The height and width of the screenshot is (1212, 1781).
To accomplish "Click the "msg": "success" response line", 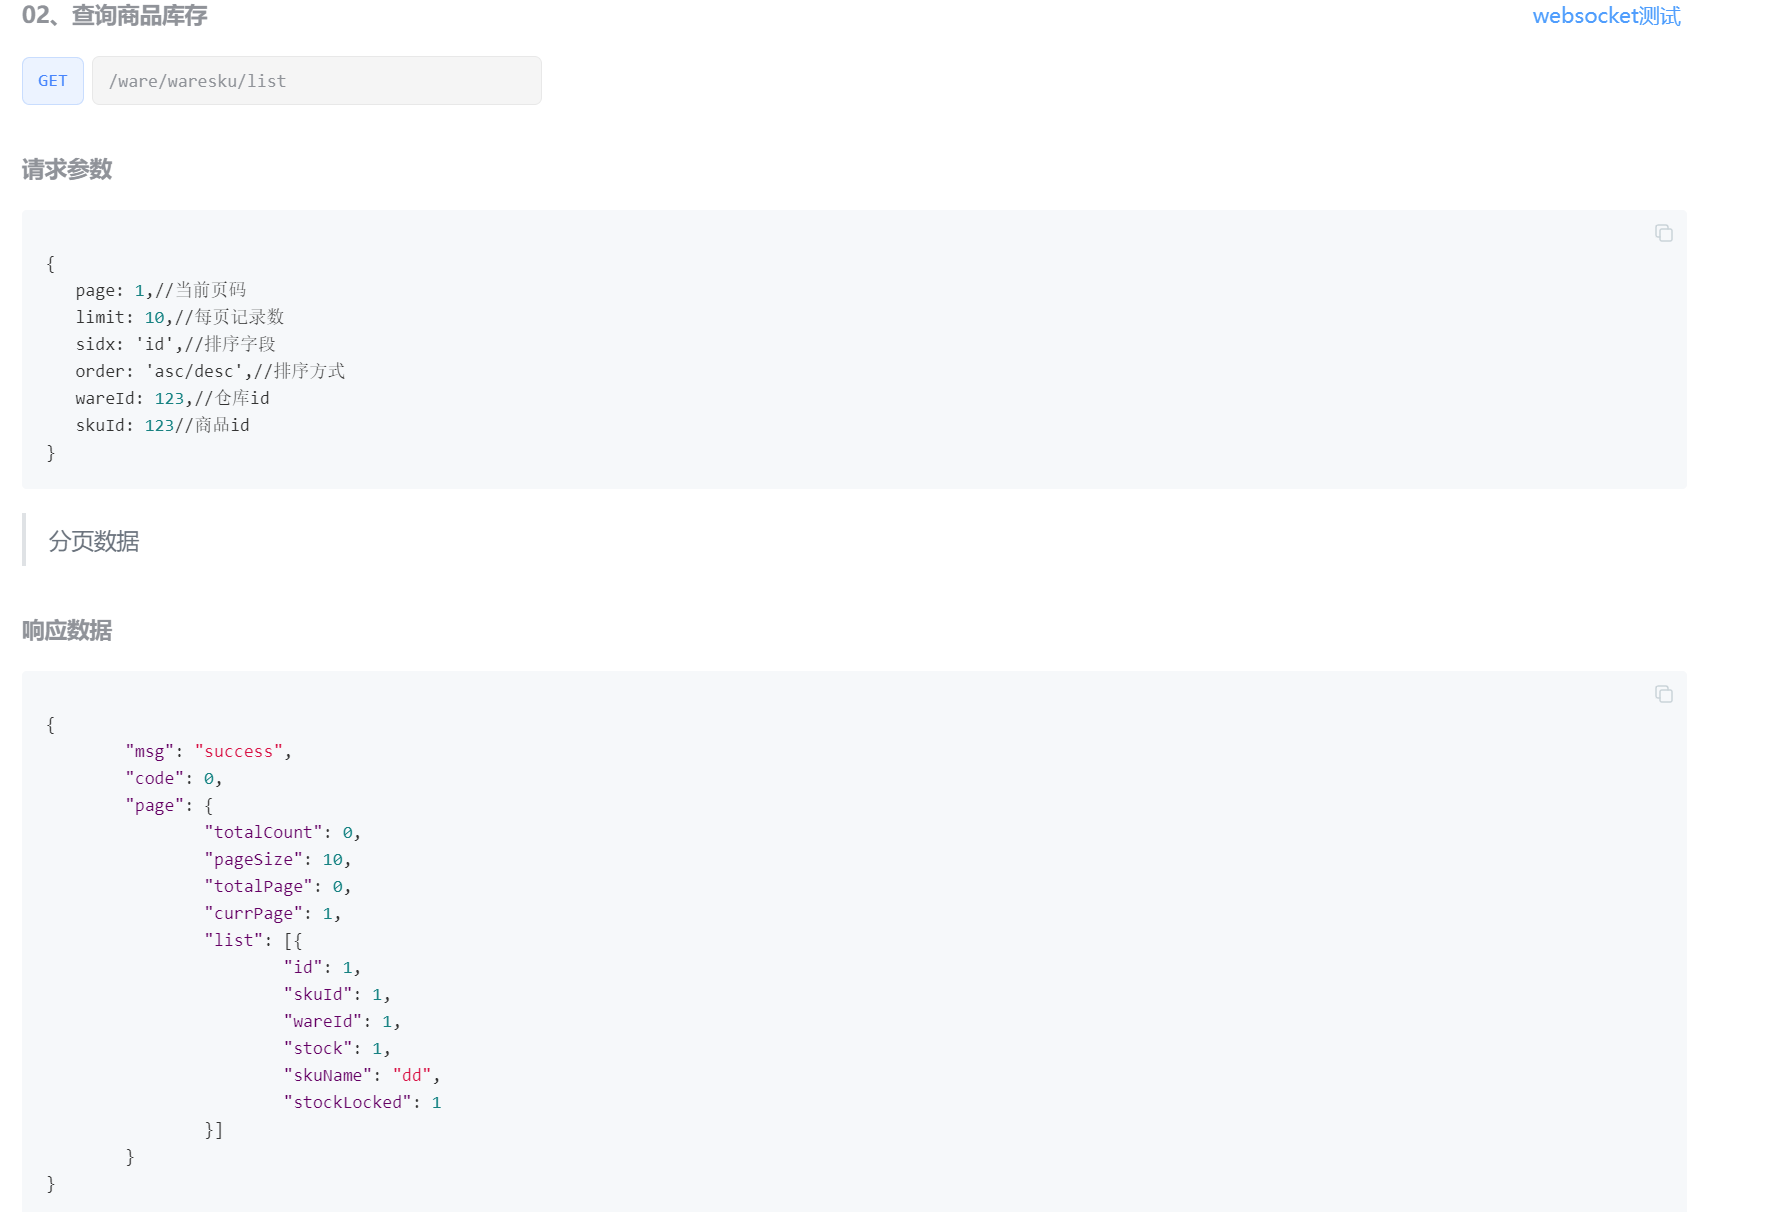I will [x=209, y=751].
